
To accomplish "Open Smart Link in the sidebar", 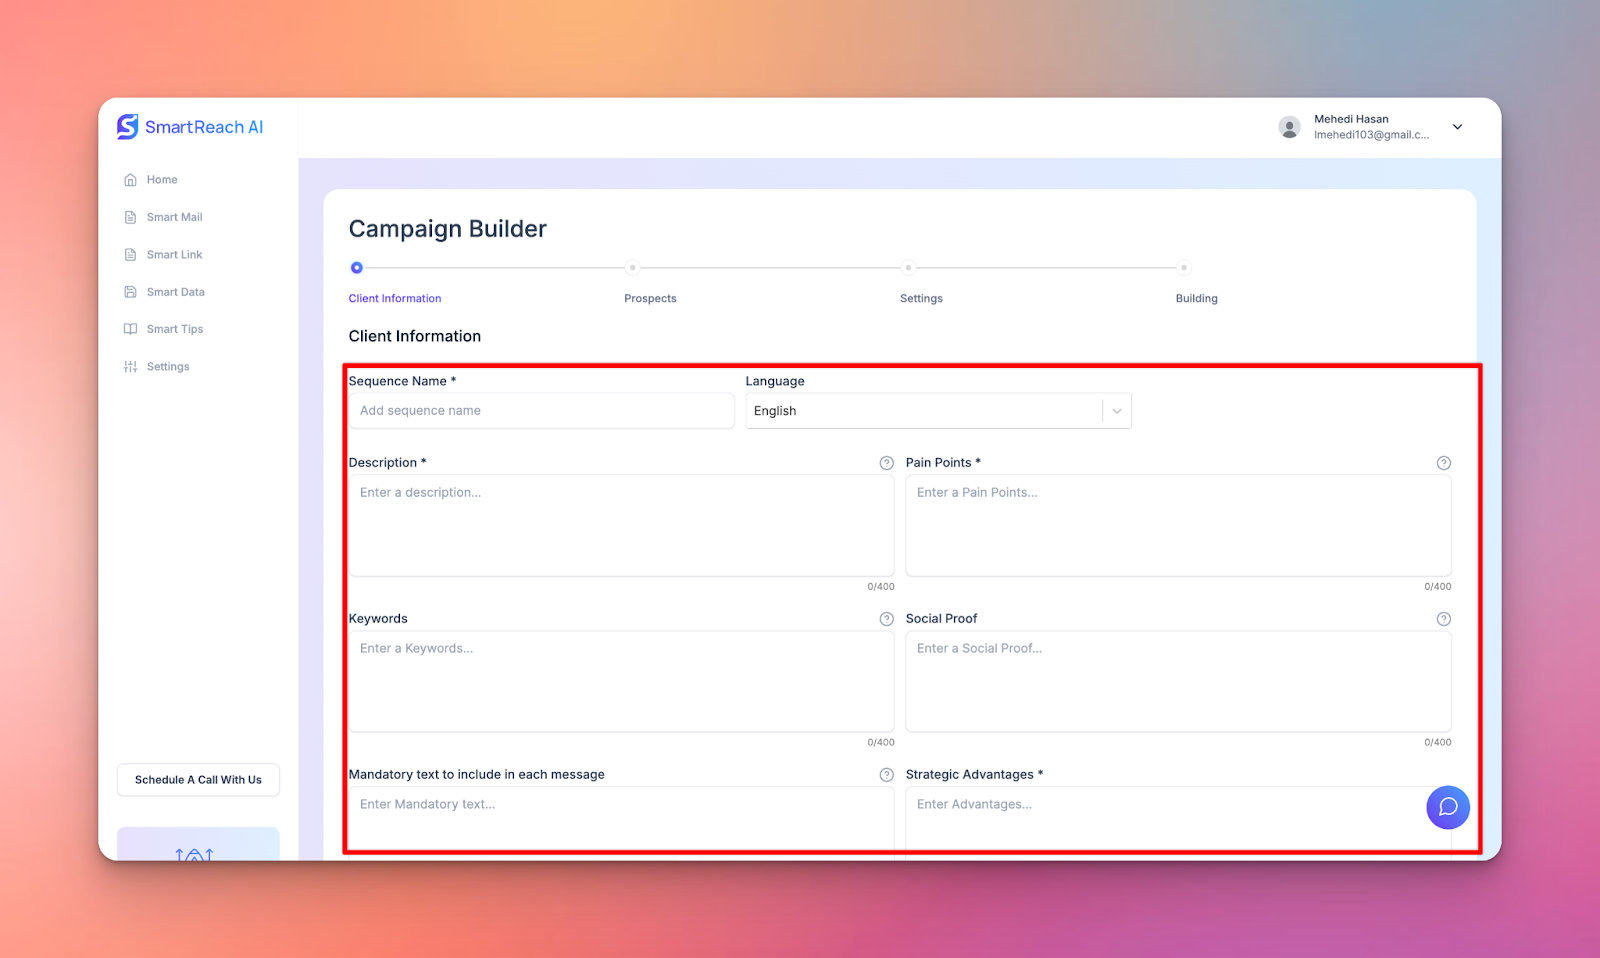I will pos(175,255).
